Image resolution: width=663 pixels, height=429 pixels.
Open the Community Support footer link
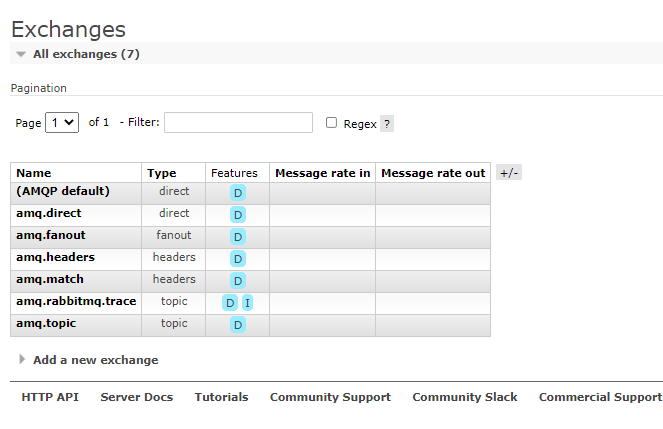(x=330, y=397)
